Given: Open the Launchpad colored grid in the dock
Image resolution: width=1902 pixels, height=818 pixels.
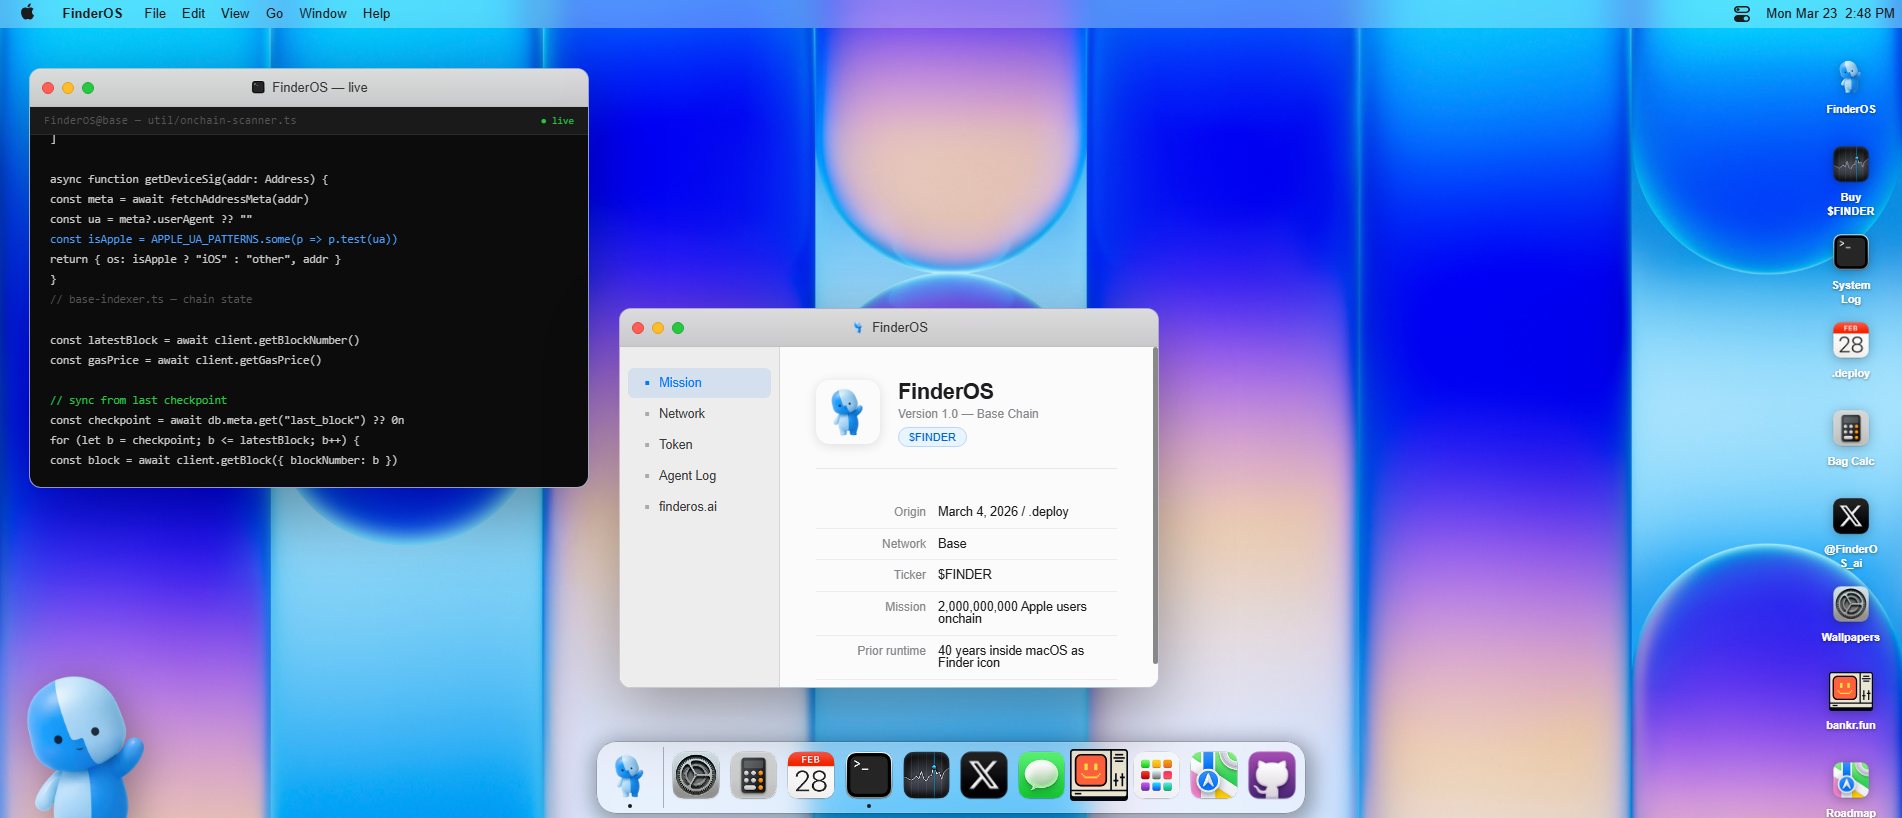Looking at the screenshot, I should (1157, 776).
